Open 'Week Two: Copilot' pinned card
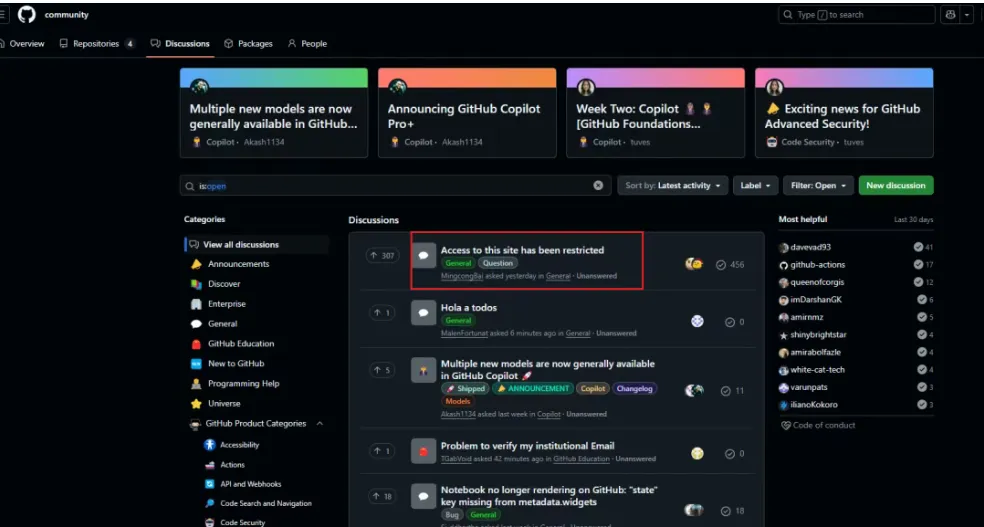Viewport: 984px width, 527px height. coord(656,113)
